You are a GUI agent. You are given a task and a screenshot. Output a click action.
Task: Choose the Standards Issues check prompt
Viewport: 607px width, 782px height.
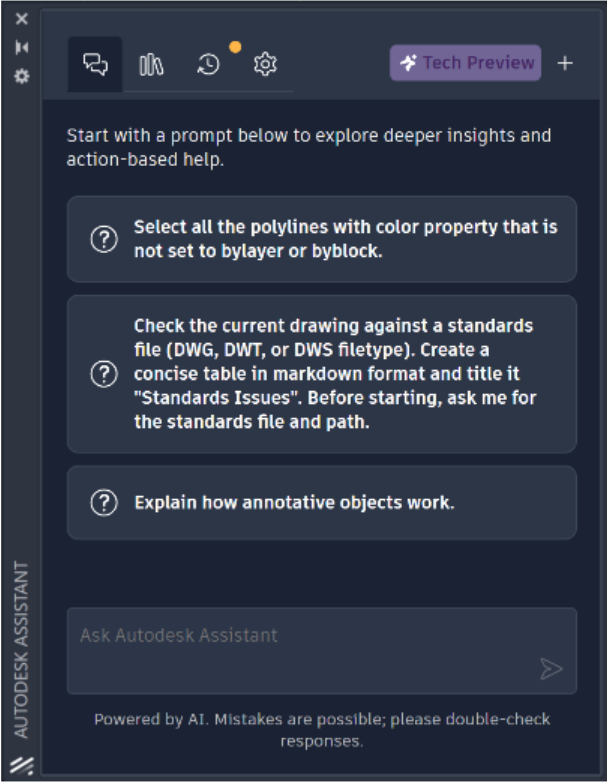(x=345, y=374)
